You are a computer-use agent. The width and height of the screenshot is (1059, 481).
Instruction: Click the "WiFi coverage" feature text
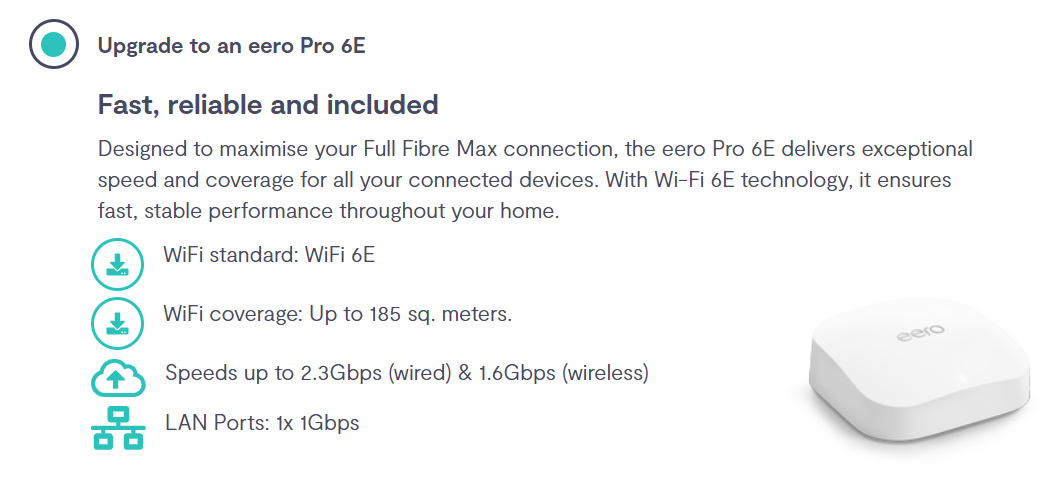(x=228, y=314)
